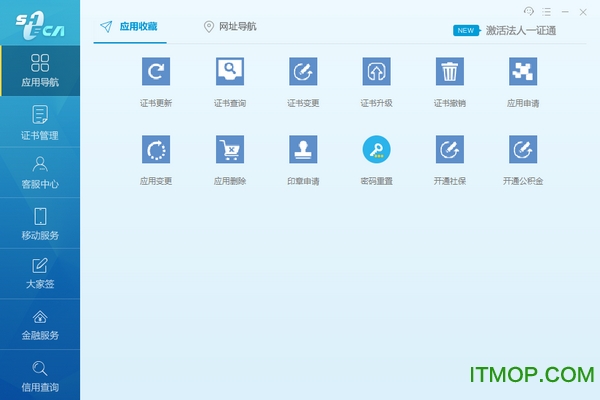Open 移动服务 sidebar section
This screenshot has height=400, width=600.
pos(40,222)
